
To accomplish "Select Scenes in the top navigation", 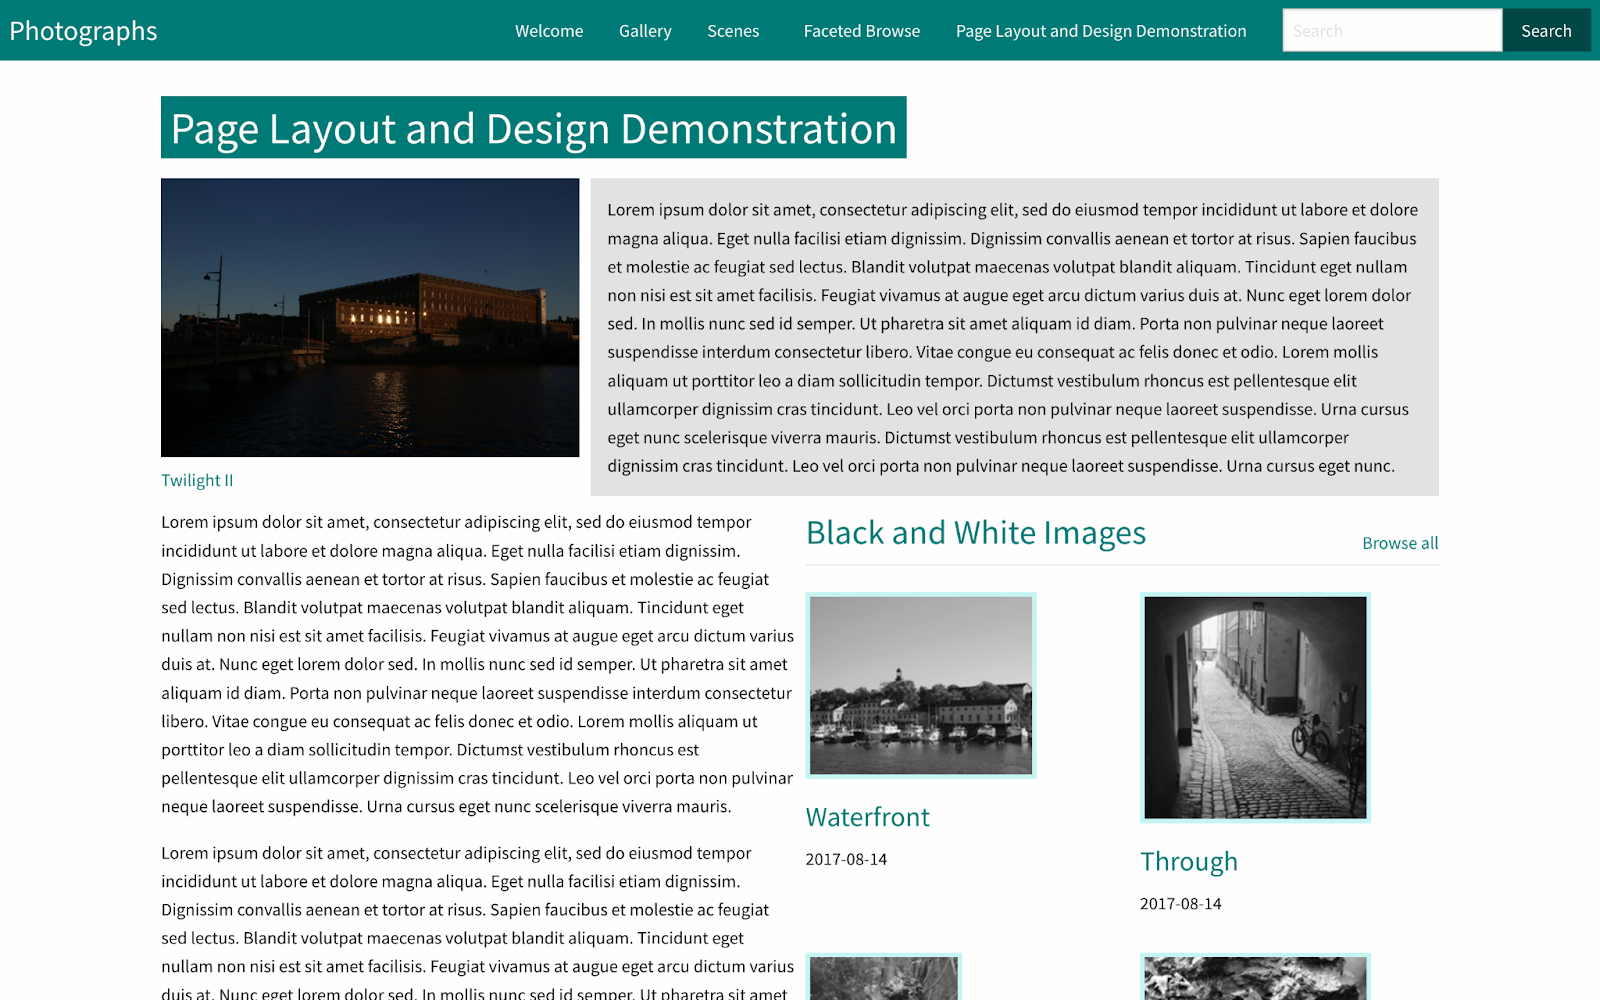I will coord(733,31).
